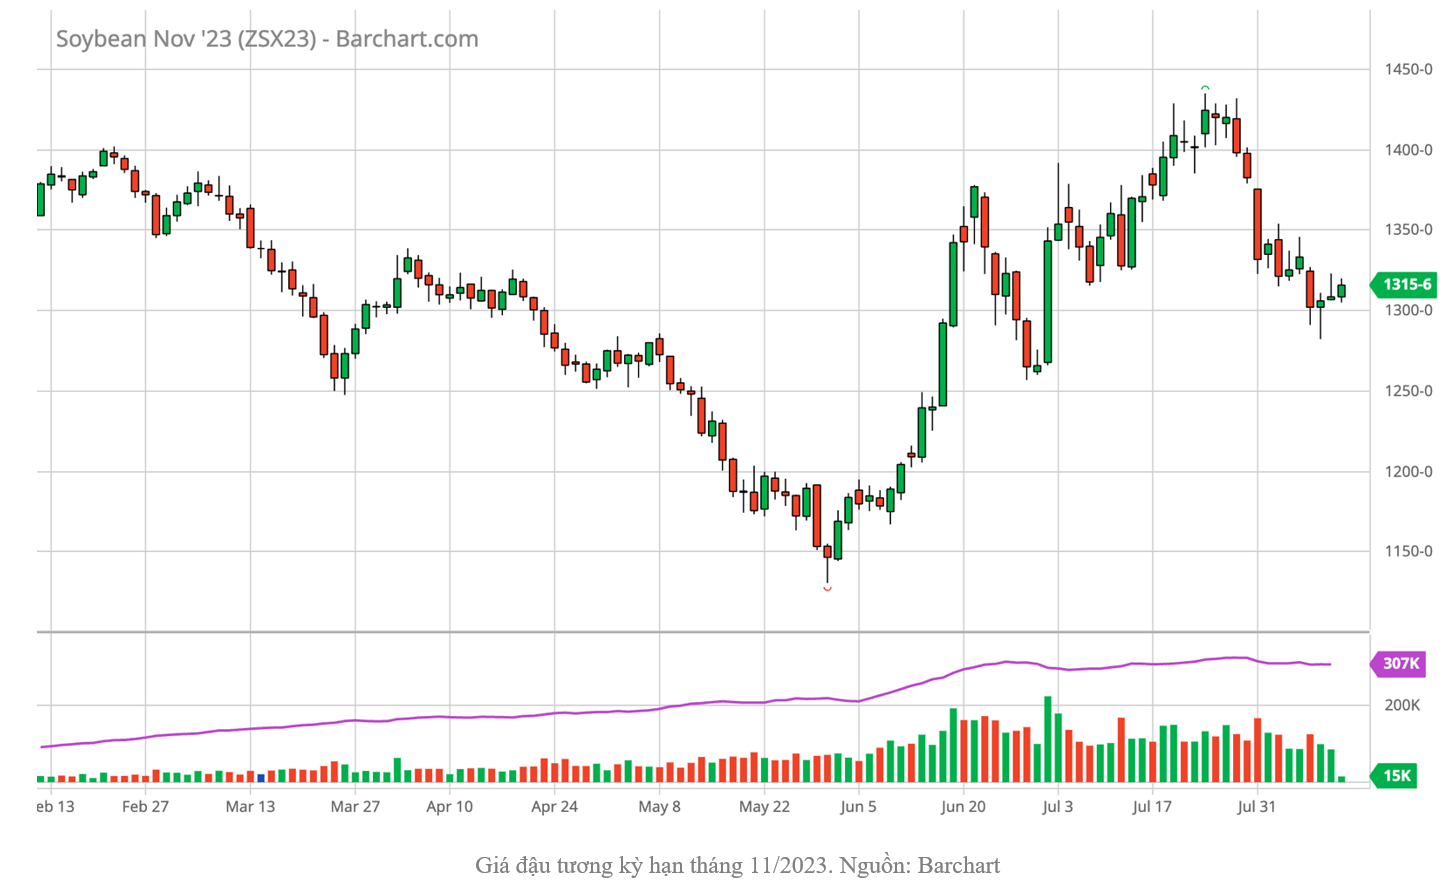Click the Apr 10 date label
The width and height of the screenshot is (1453, 889).
[449, 806]
